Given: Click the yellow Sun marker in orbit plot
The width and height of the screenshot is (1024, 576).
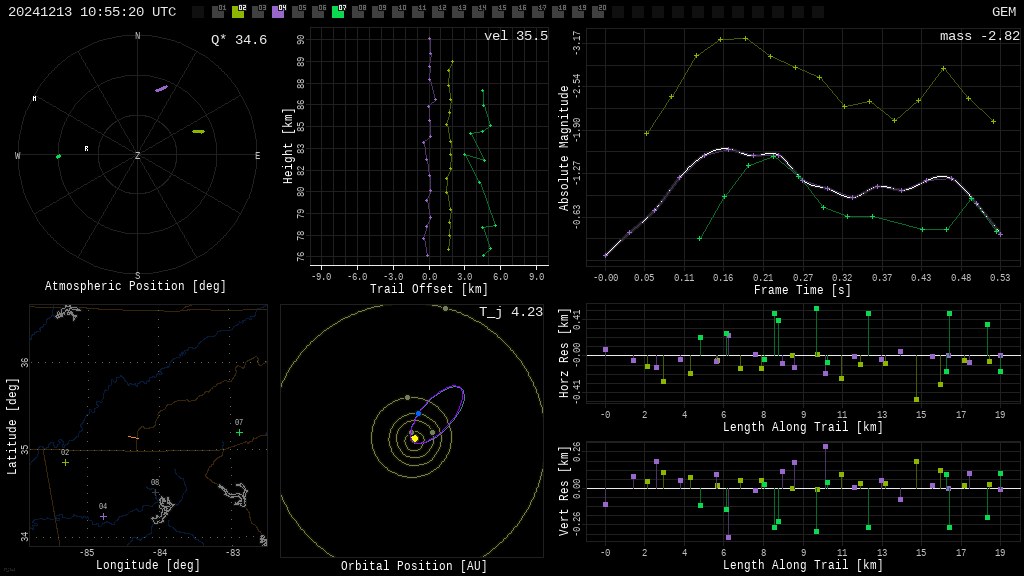Looking at the screenshot, I should click(415, 438).
